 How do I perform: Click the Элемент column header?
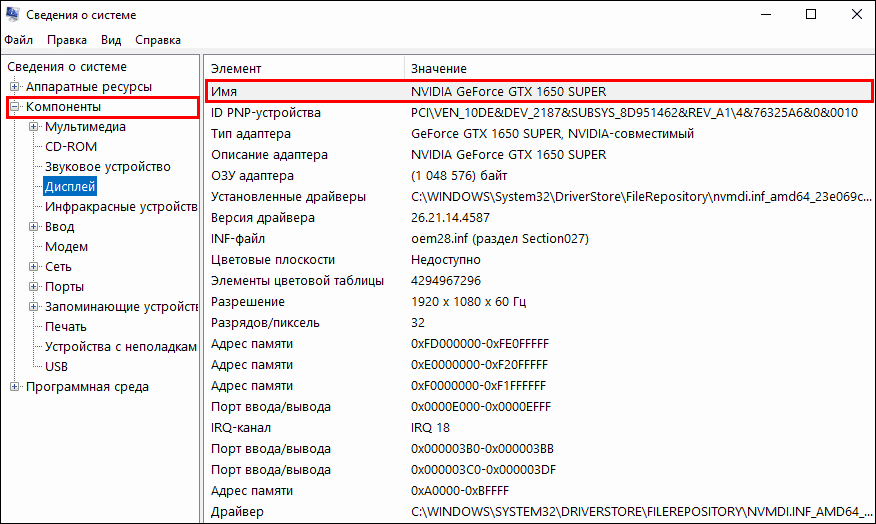point(236,68)
